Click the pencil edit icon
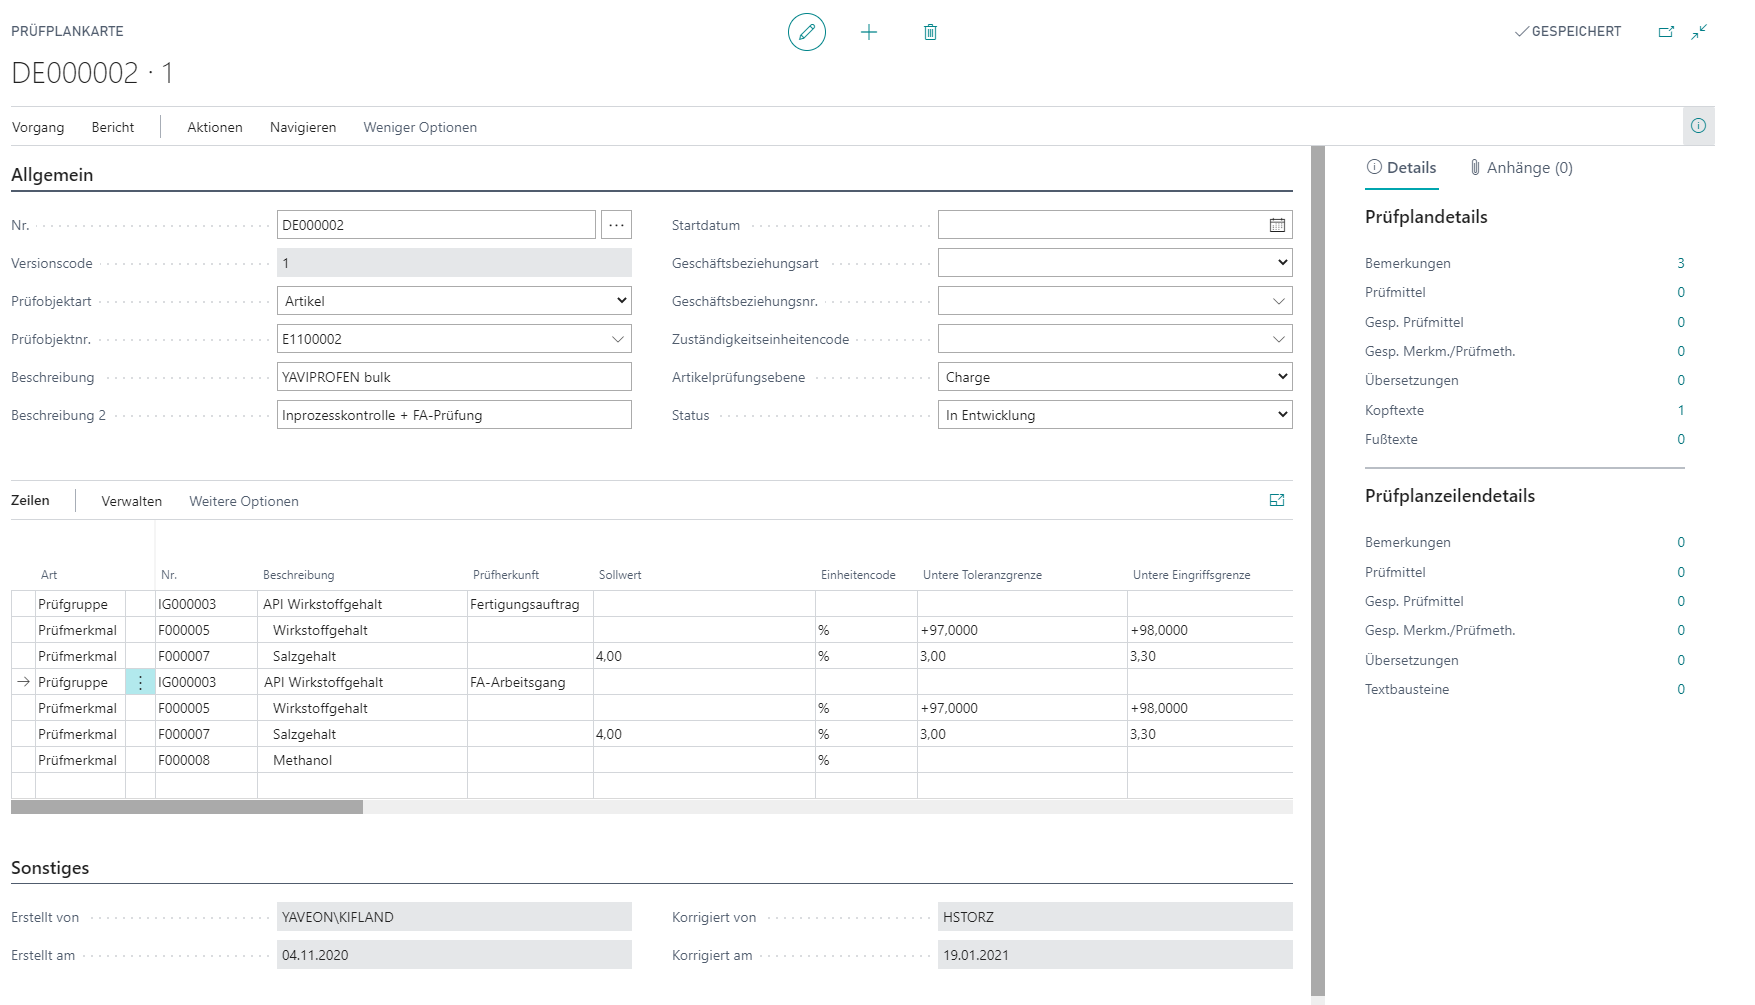 point(806,32)
